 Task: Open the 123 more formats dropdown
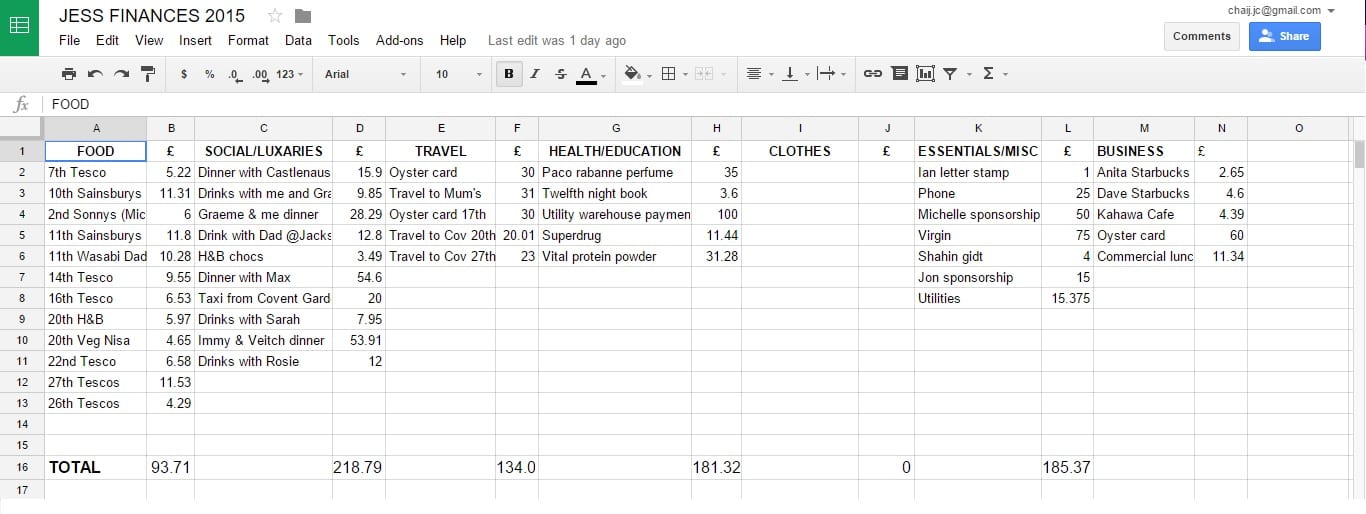290,74
